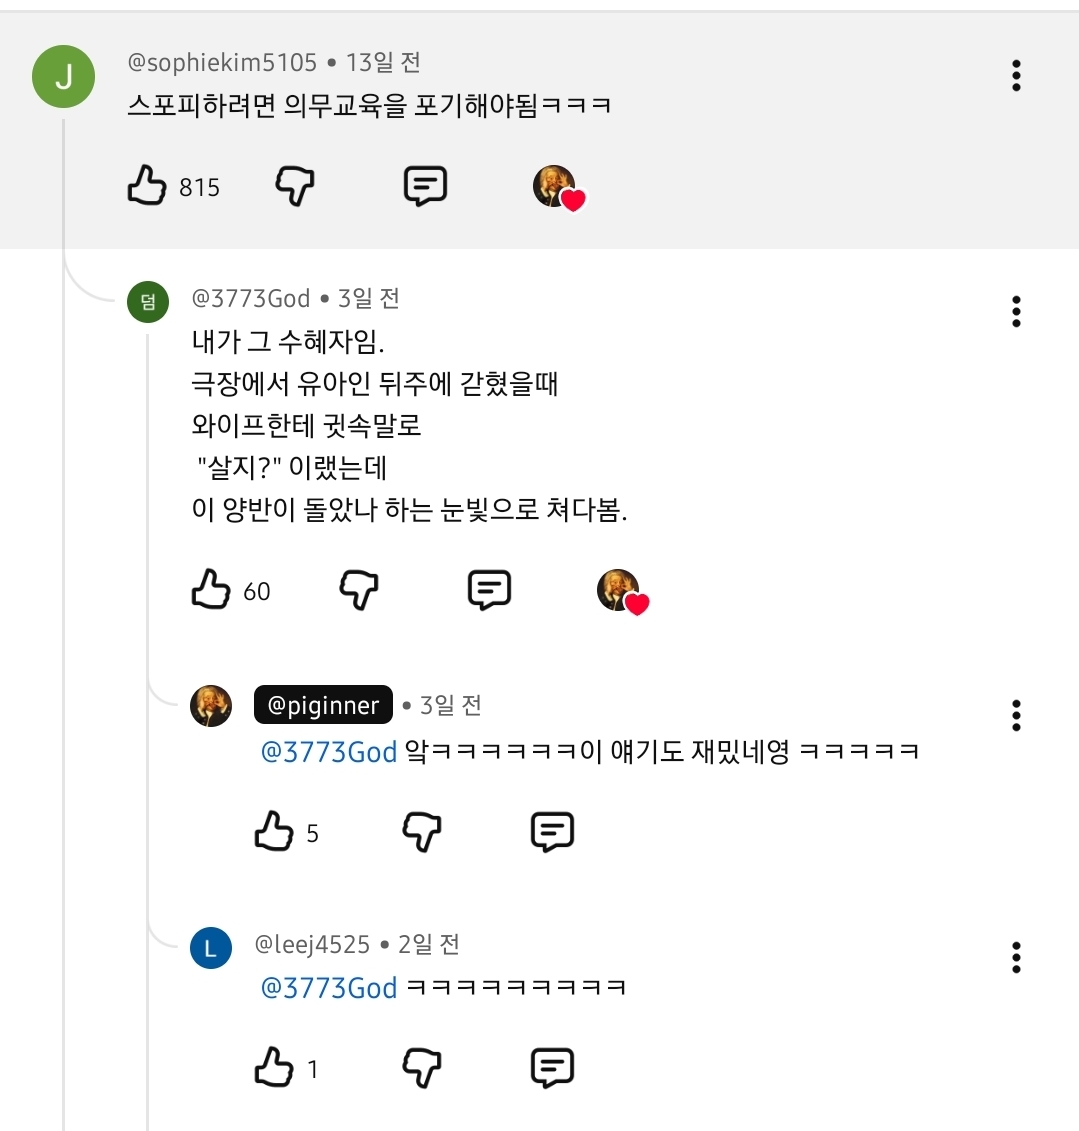Open options menu for @piginner's reply
The height and width of the screenshot is (1131, 1079).
pos(1016,715)
